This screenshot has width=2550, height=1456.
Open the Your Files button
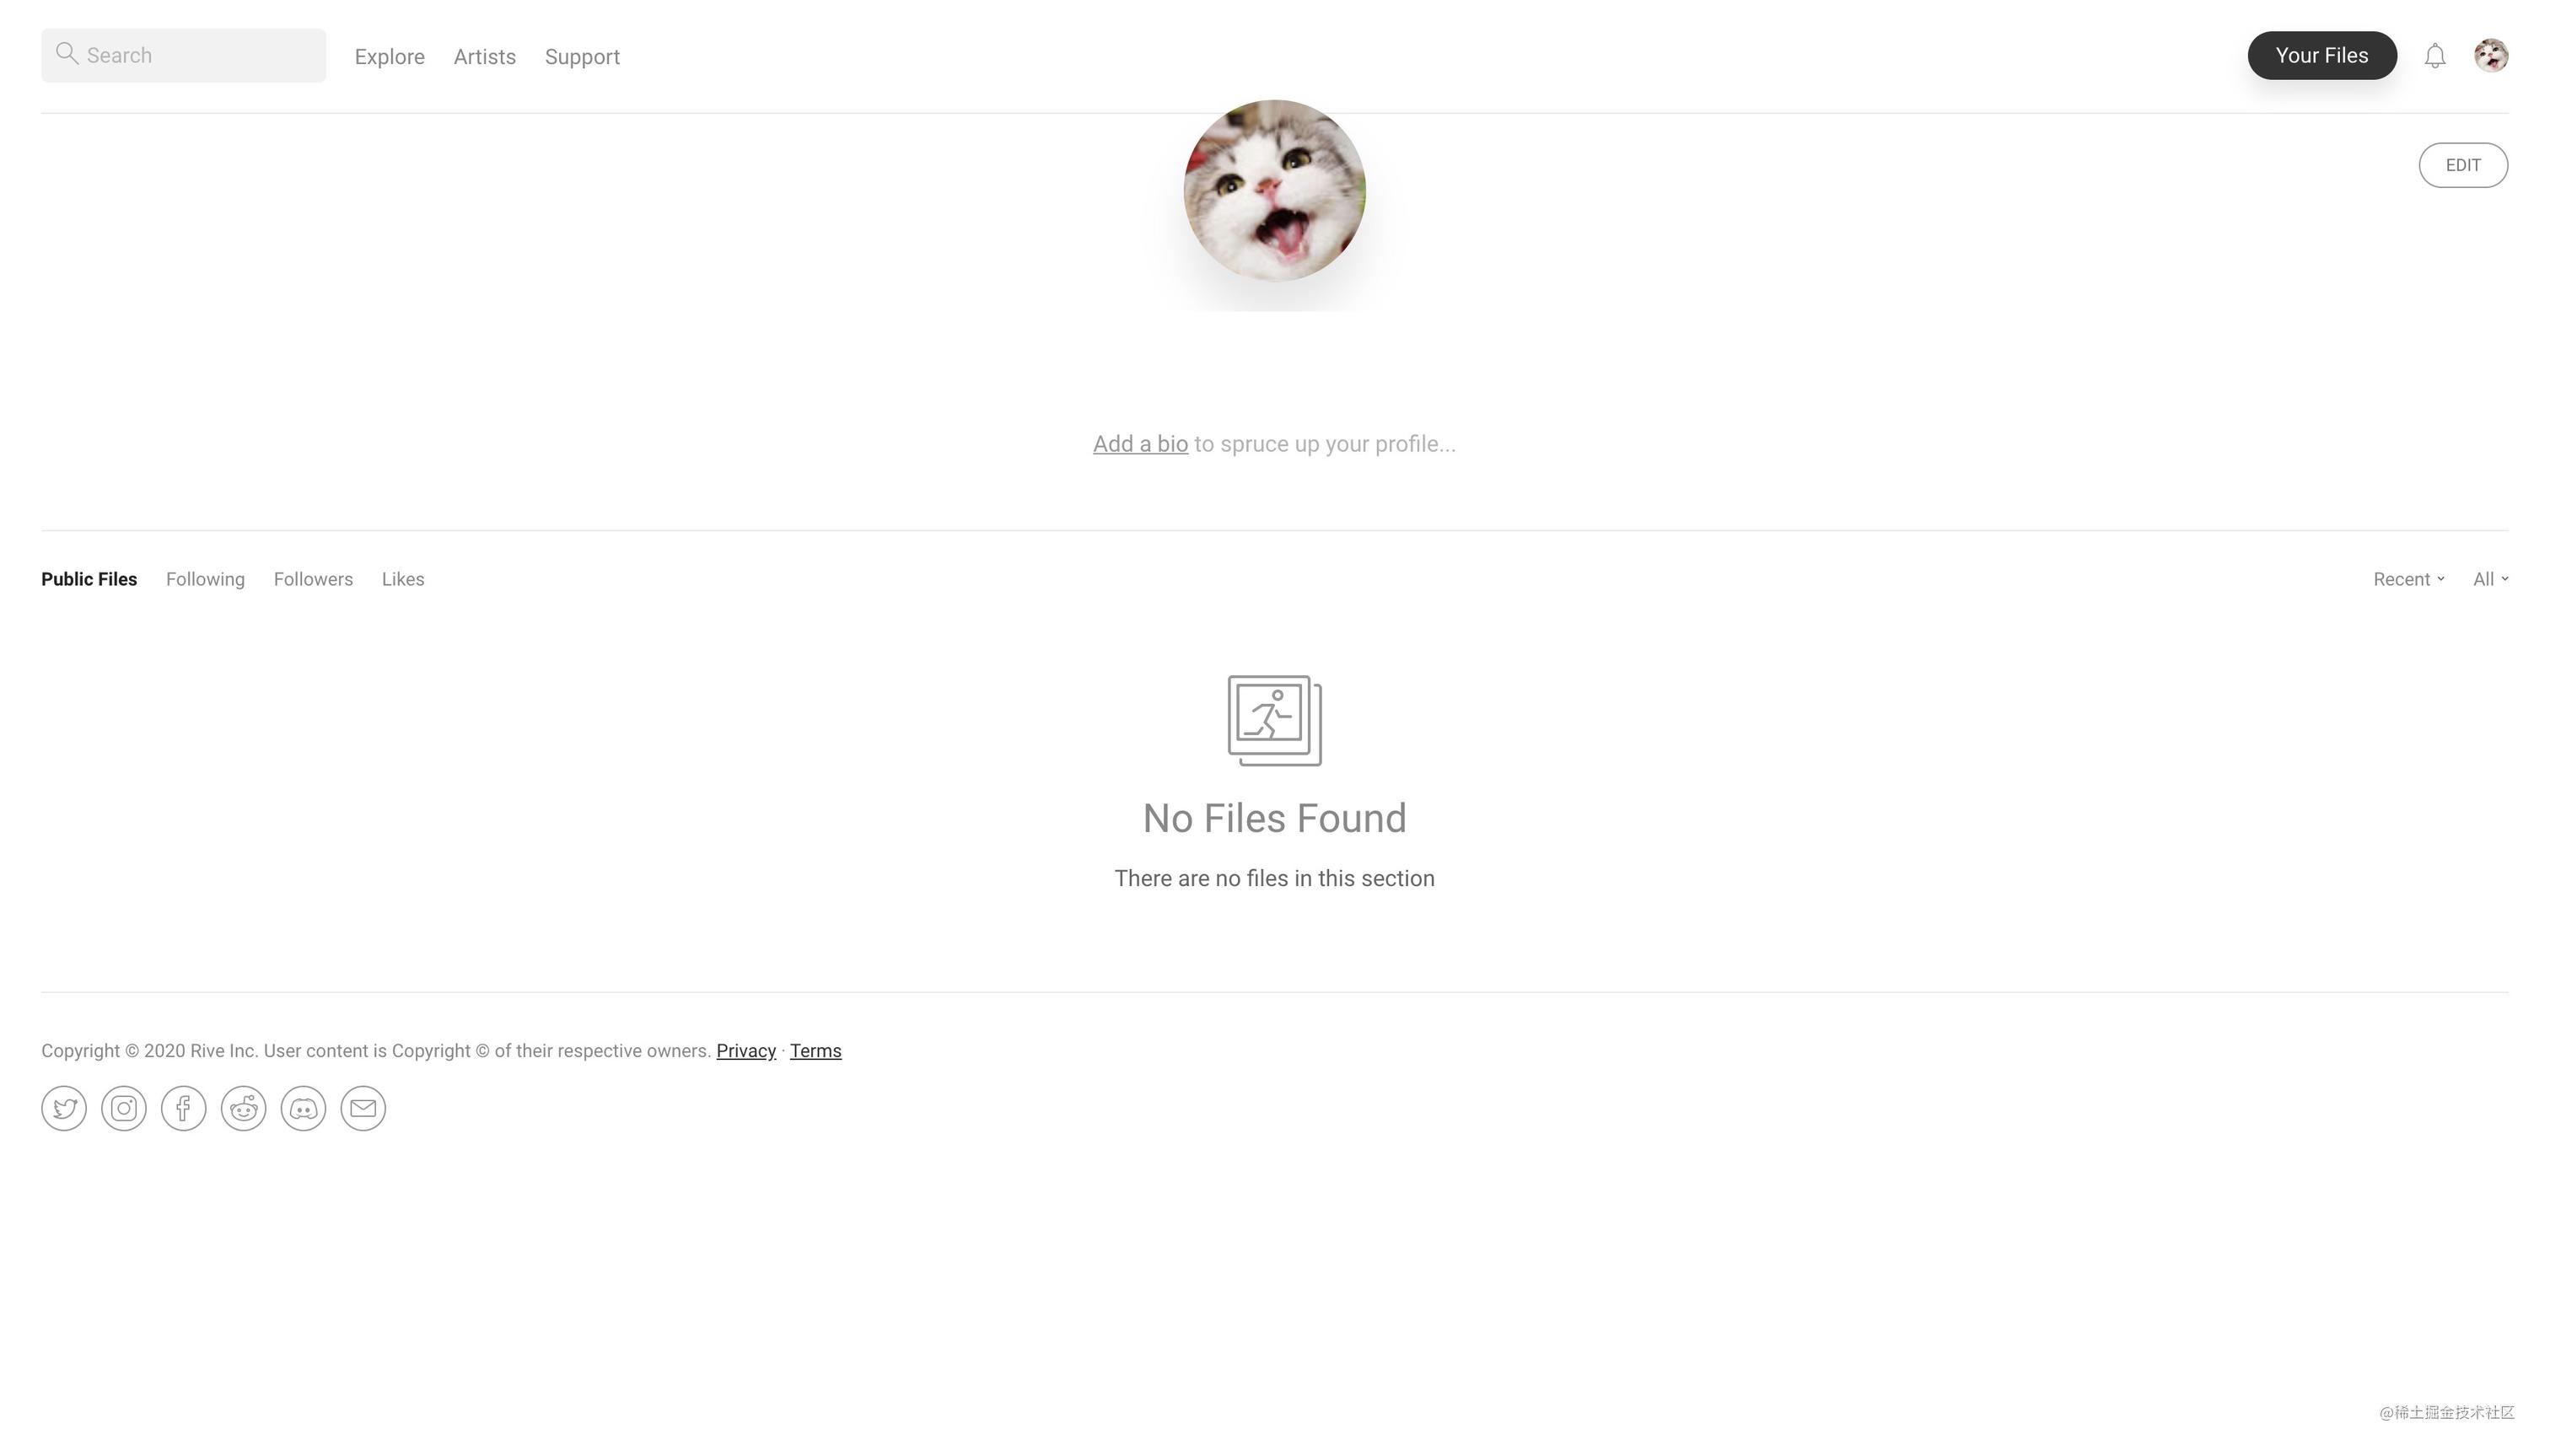(2322, 55)
